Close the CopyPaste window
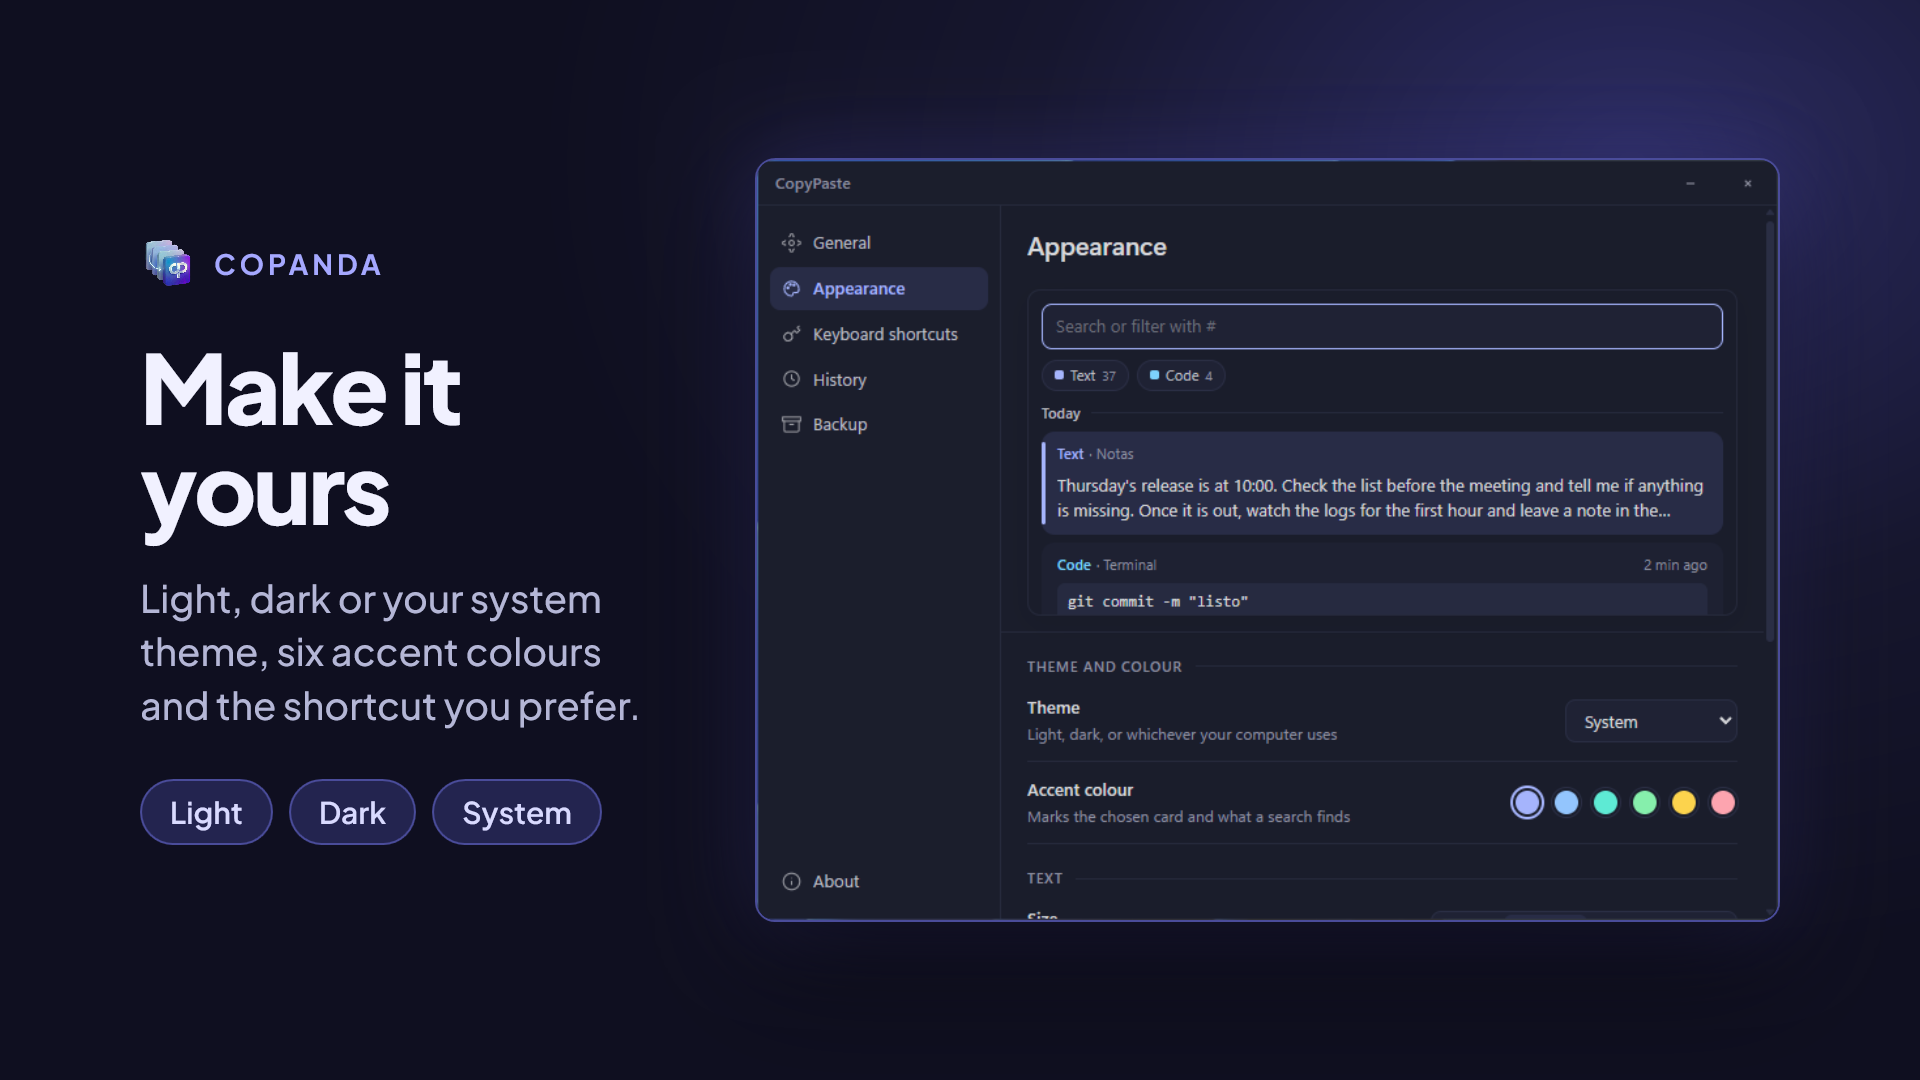The image size is (1920, 1080). tap(1748, 184)
